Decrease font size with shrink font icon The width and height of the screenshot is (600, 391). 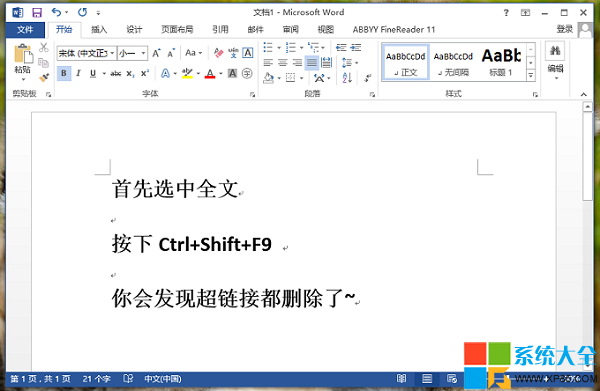point(171,53)
